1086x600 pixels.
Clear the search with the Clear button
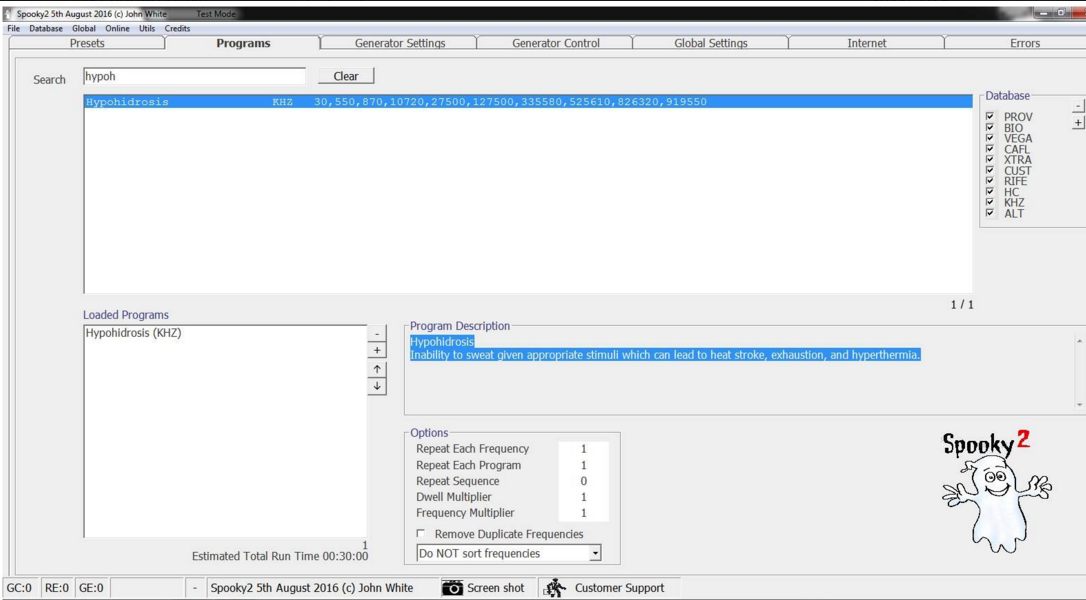tap(346, 76)
